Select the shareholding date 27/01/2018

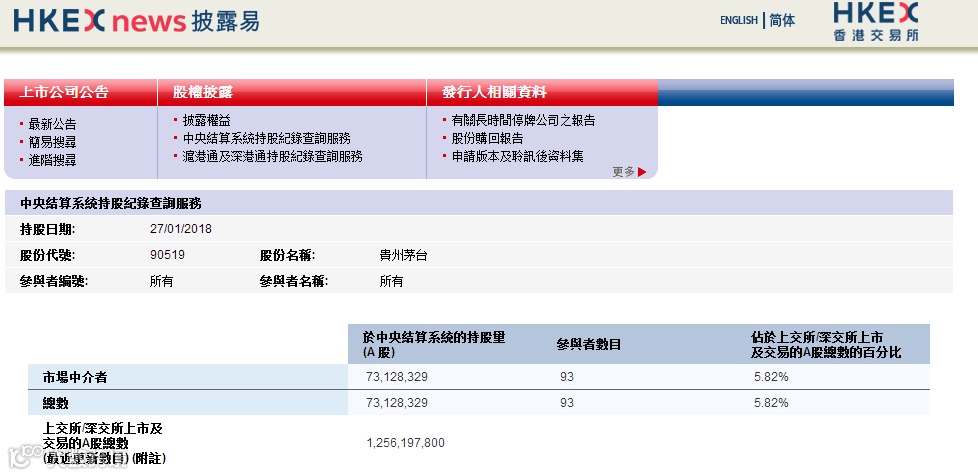click(181, 229)
